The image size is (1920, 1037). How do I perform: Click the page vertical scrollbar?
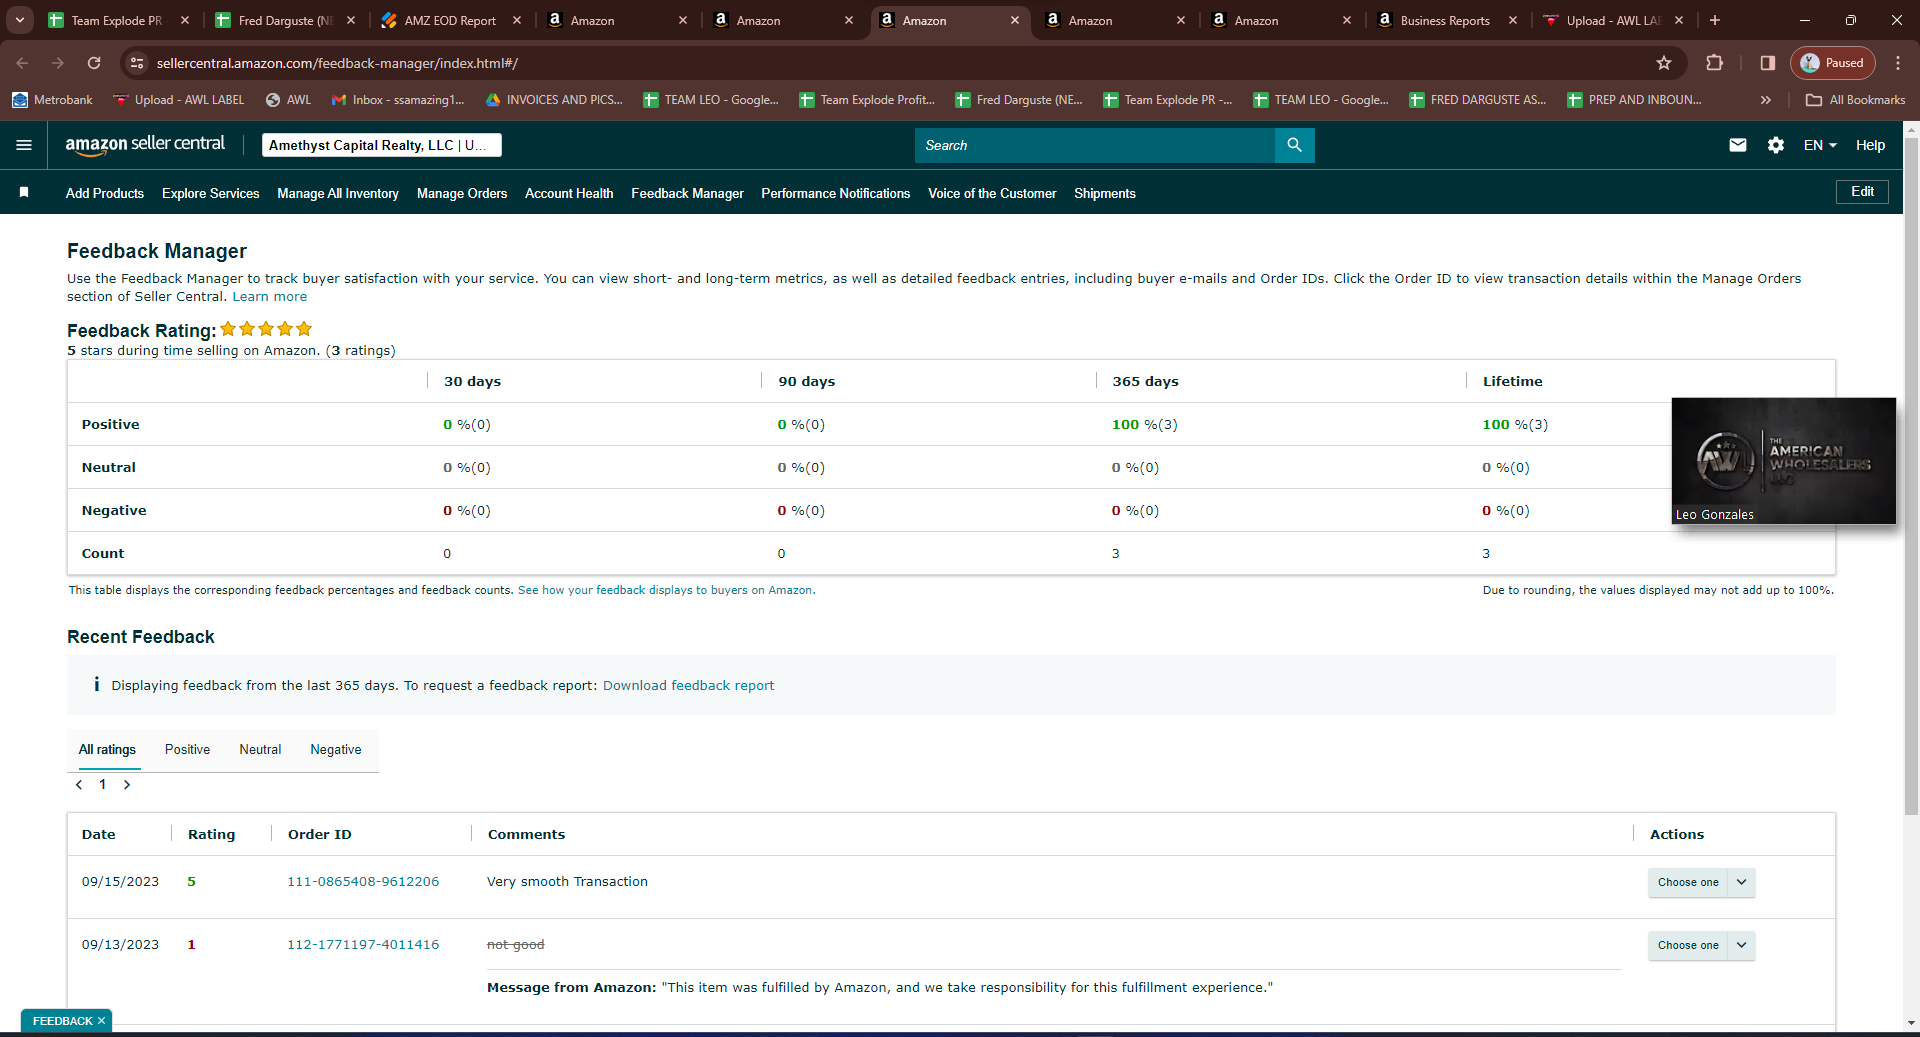[x=1911, y=475]
